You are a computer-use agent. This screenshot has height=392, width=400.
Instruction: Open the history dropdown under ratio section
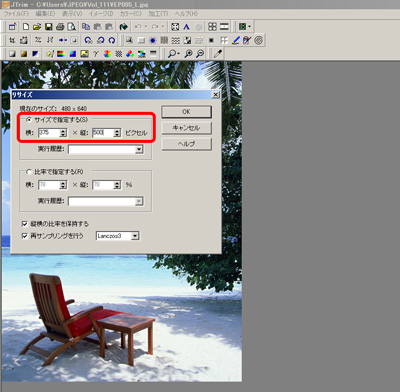[139, 201]
